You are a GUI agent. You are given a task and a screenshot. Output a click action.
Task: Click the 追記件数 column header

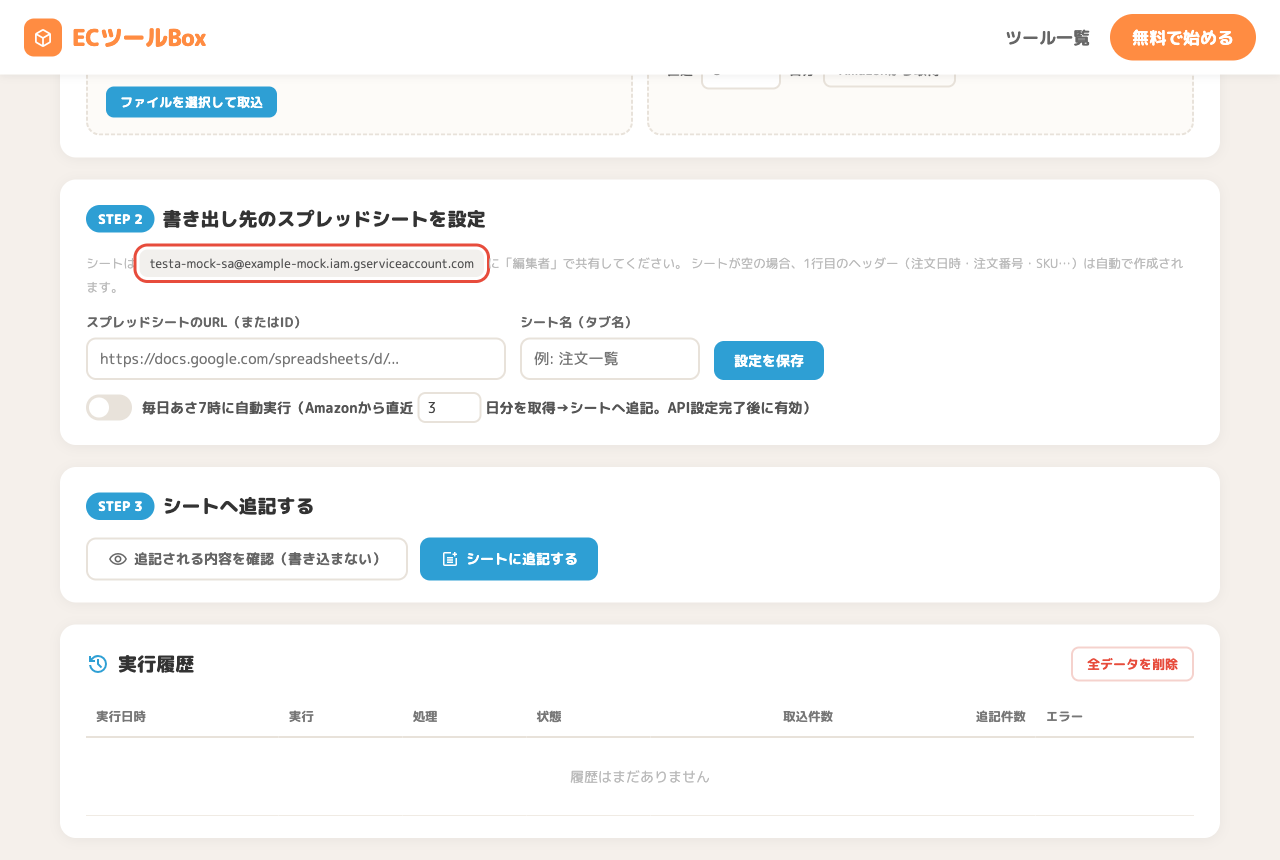(x=1001, y=717)
